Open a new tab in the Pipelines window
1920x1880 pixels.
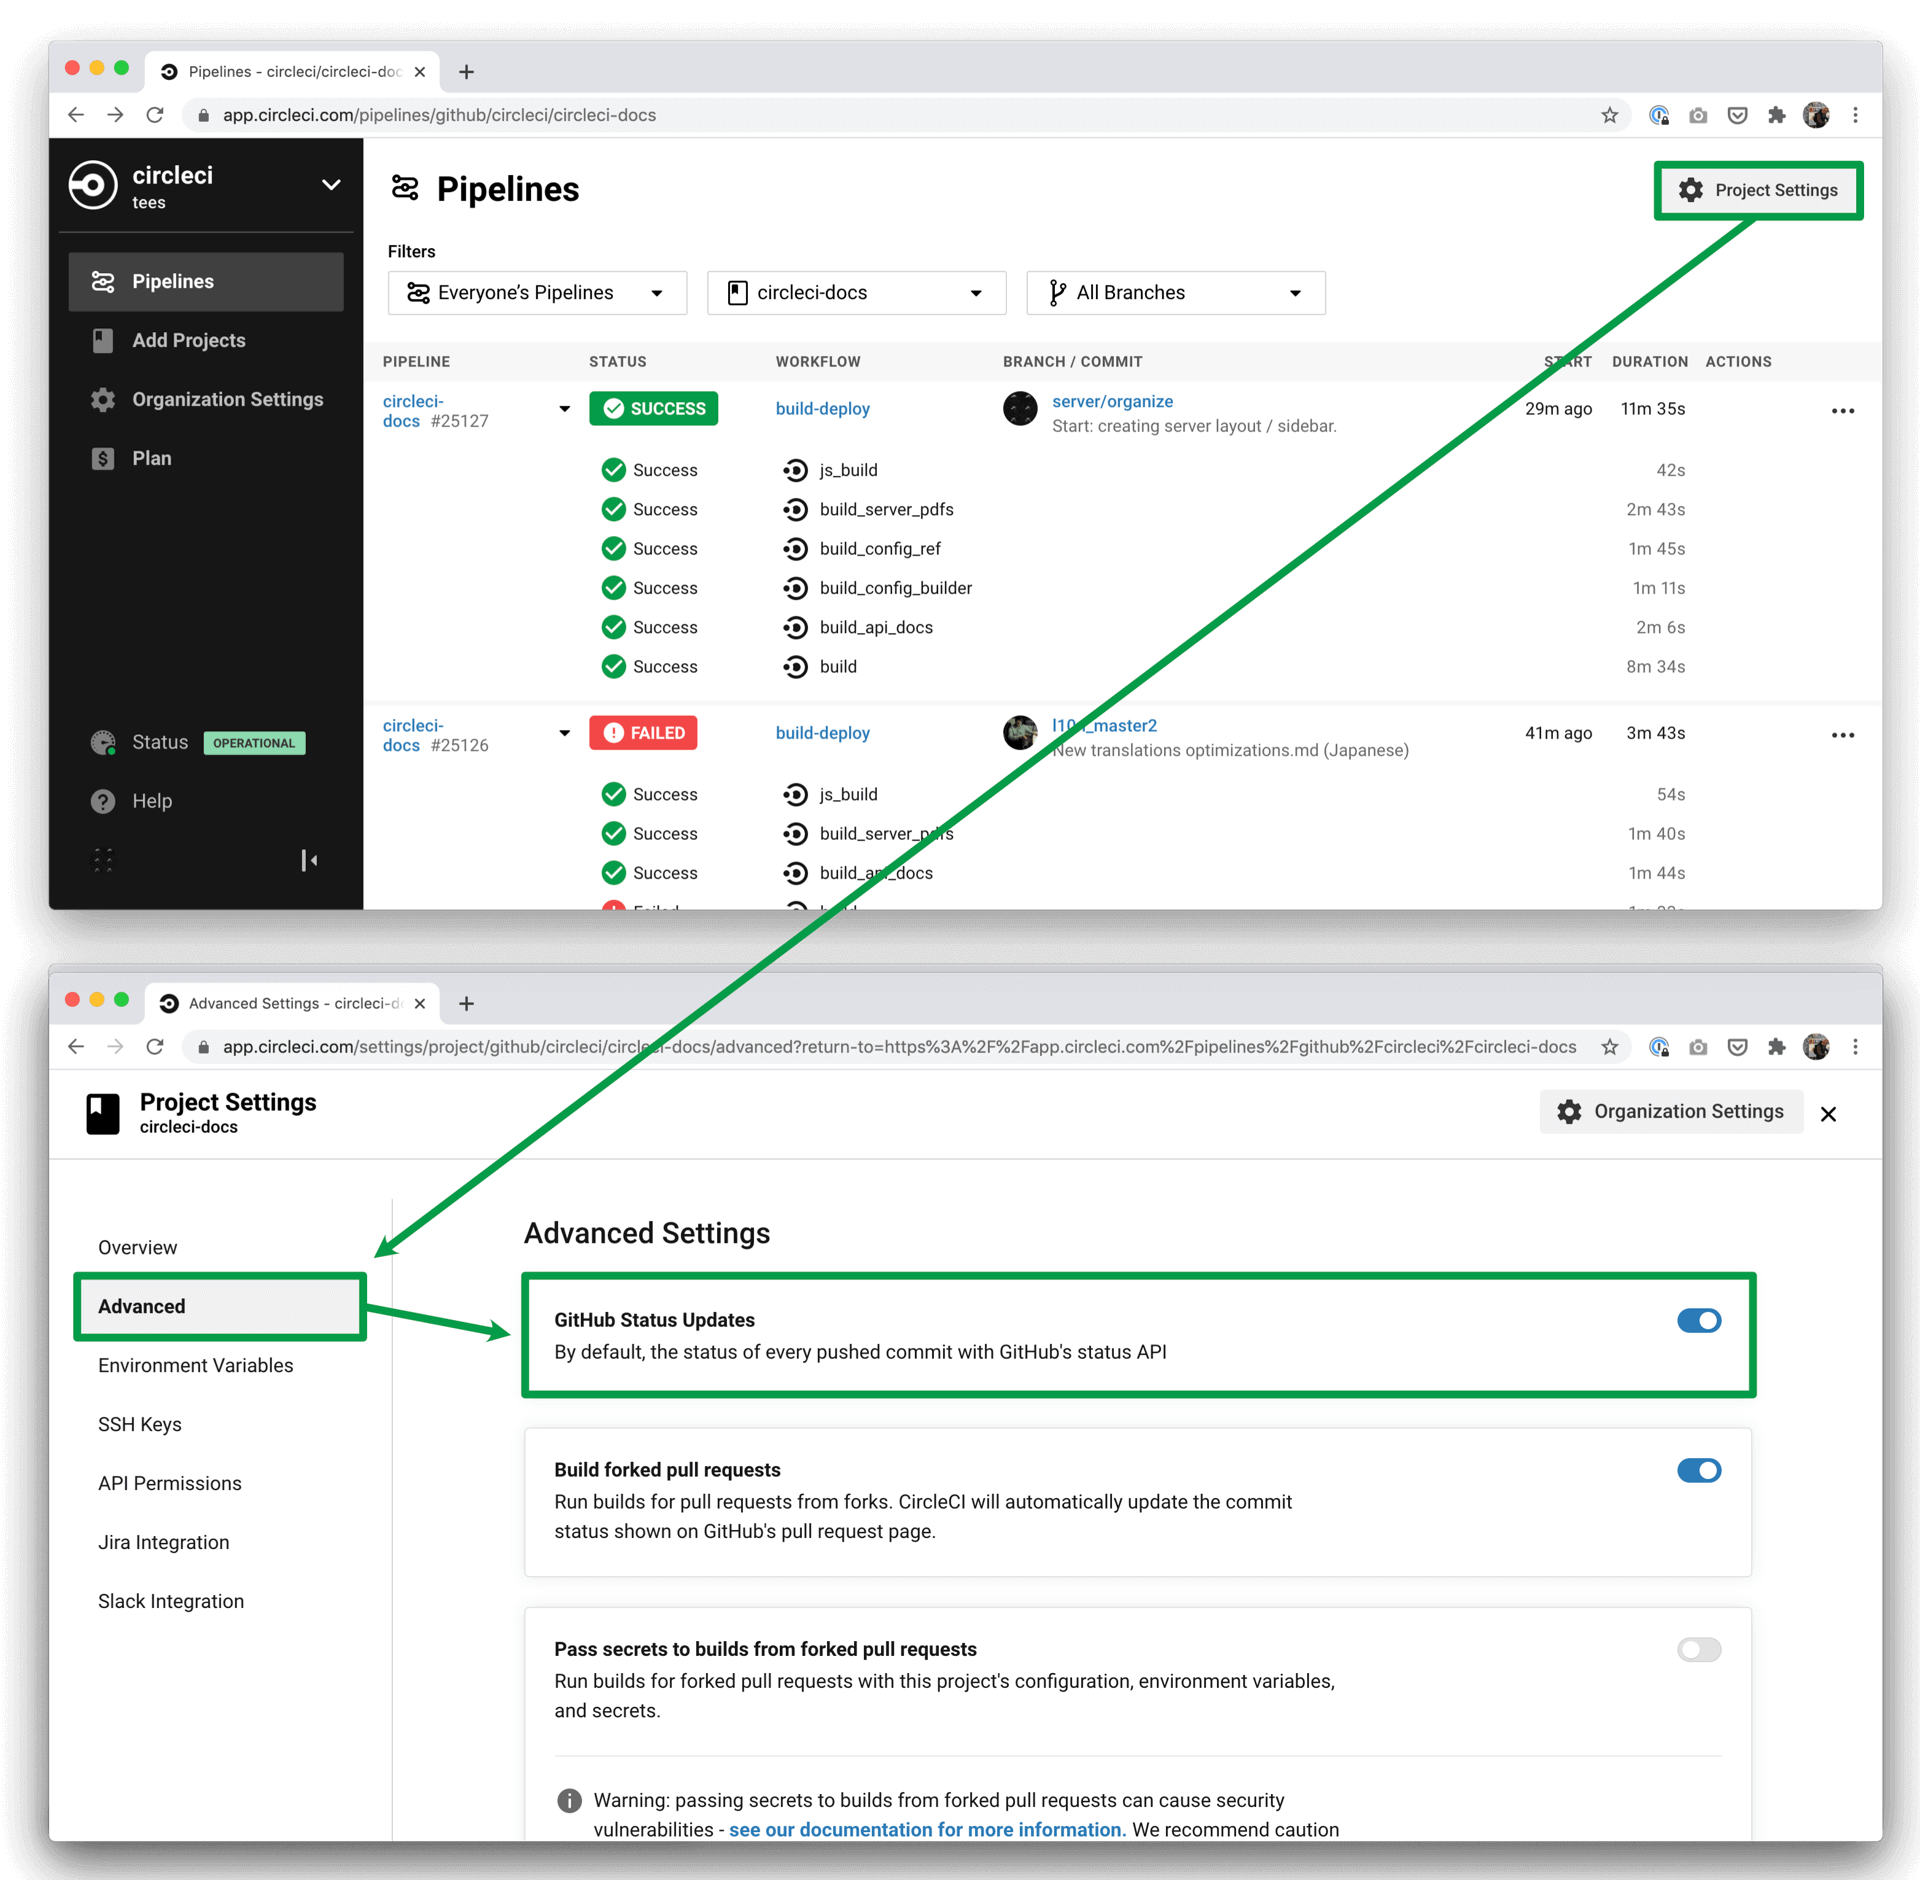point(466,72)
